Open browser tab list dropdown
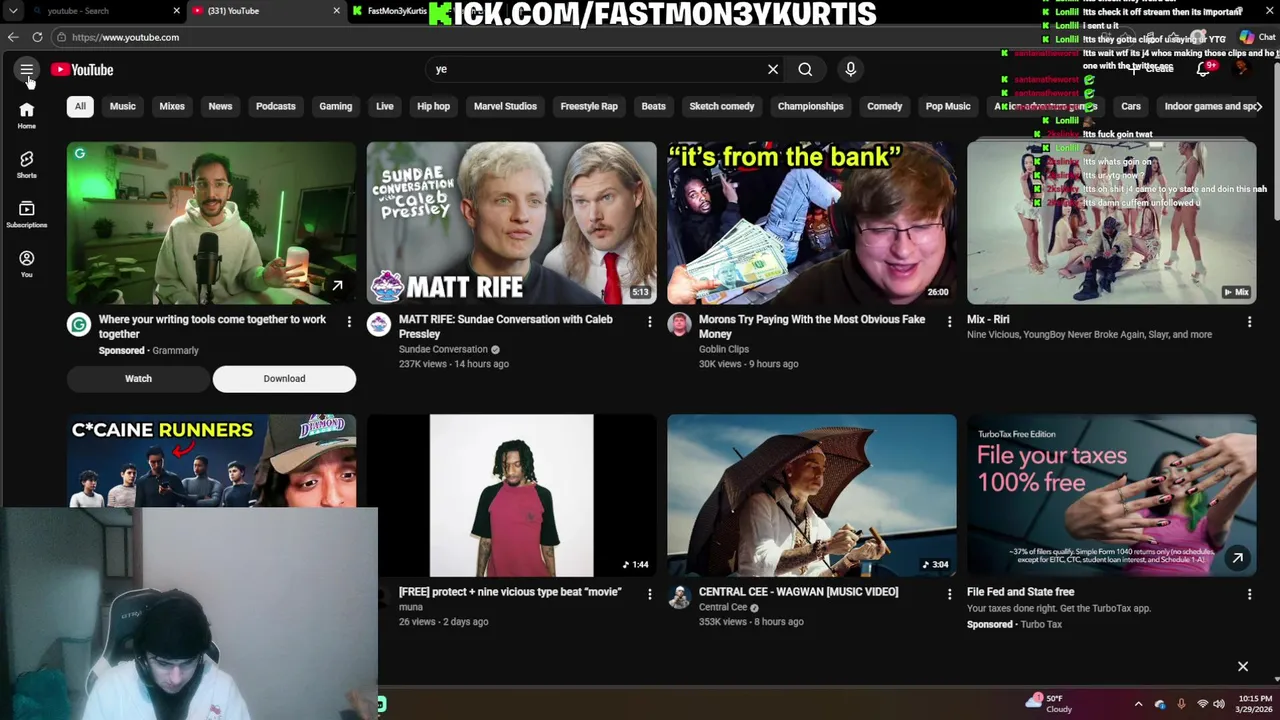 tap(13, 11)
